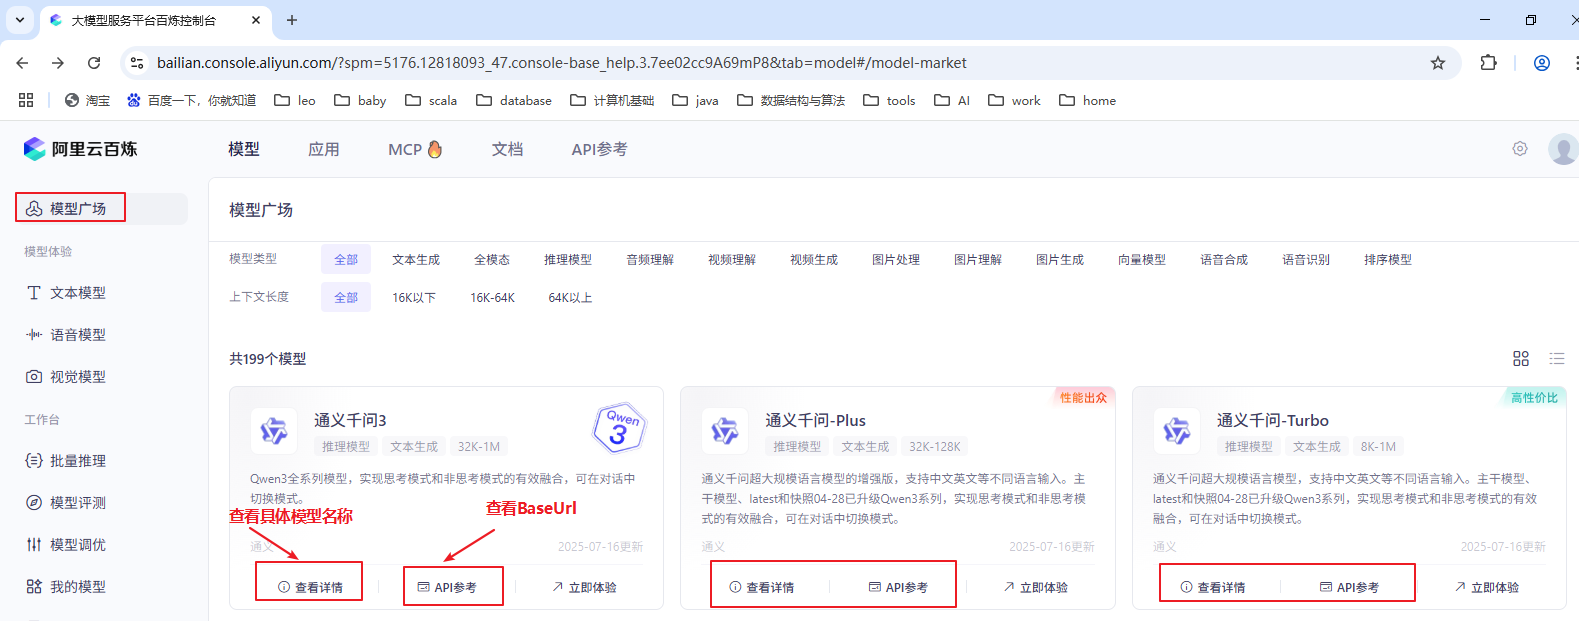Select the 文档 top navigation tab
The image size is (1579, 621).
pyautogui.click(x=508, y=149)
